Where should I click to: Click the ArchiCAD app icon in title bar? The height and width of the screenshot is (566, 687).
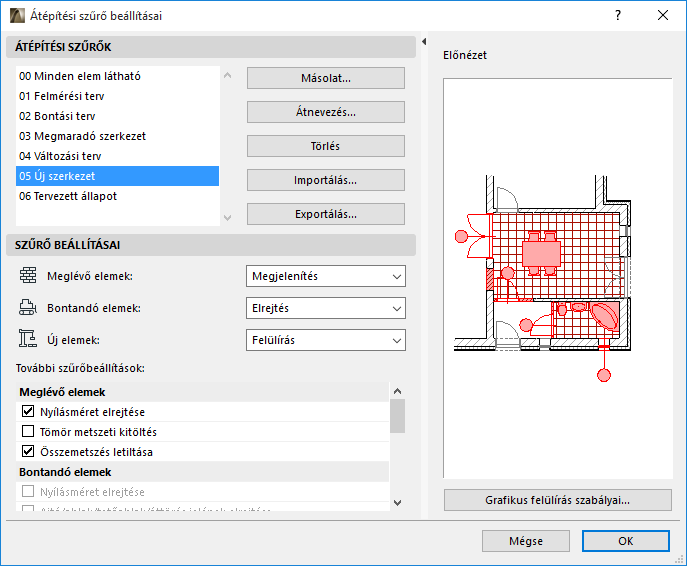click(x=17, y=16)
